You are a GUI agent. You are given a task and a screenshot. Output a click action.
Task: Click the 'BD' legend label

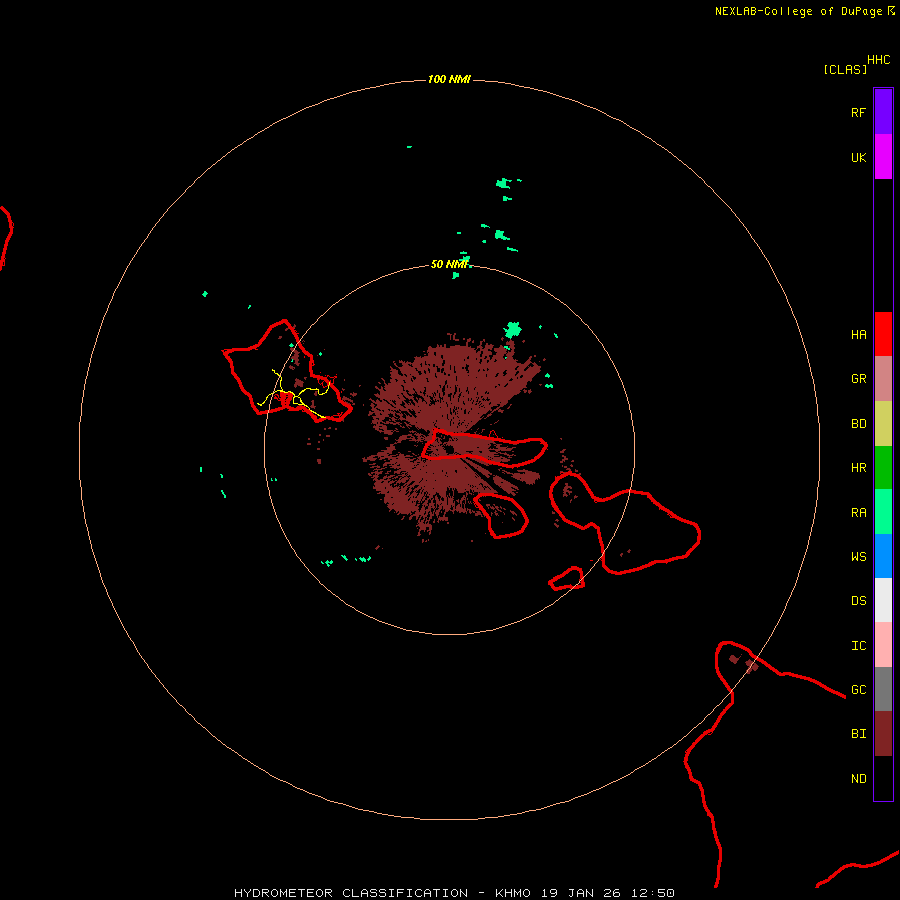coord(858,424)
